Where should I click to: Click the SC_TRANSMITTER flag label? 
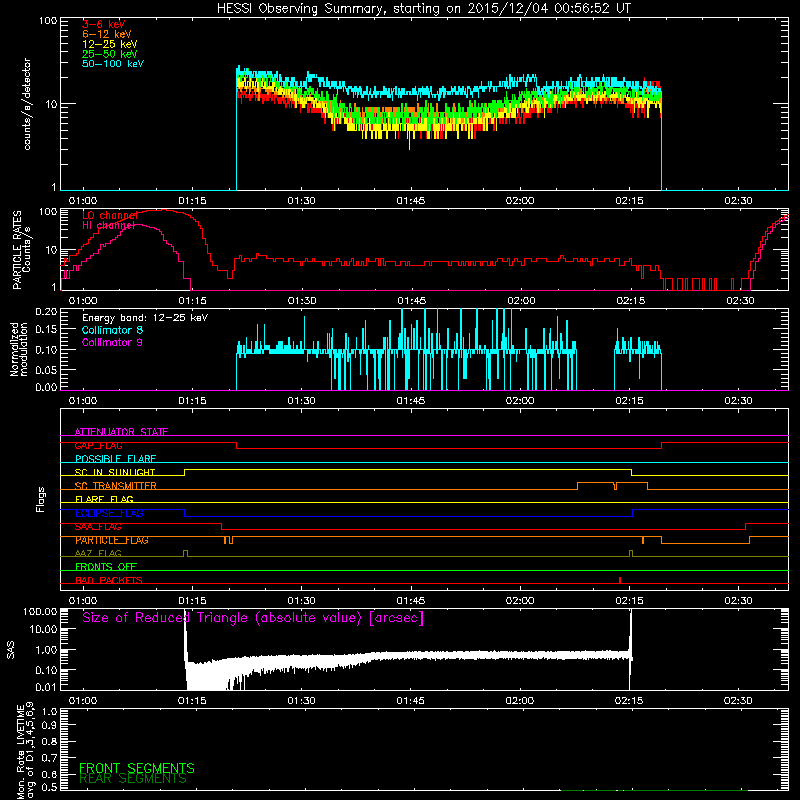(115, 486)
